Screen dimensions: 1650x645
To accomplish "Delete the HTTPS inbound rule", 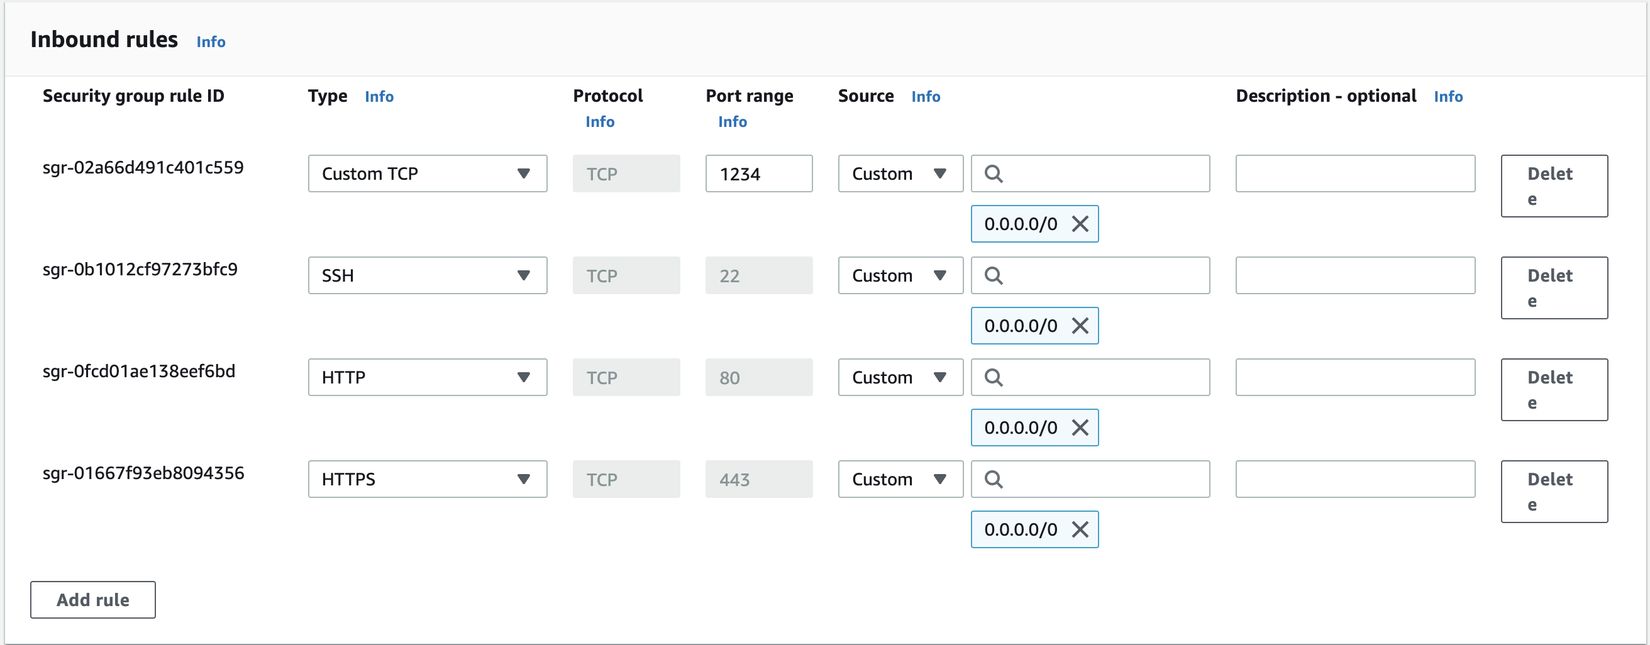I will [1554, 492].
